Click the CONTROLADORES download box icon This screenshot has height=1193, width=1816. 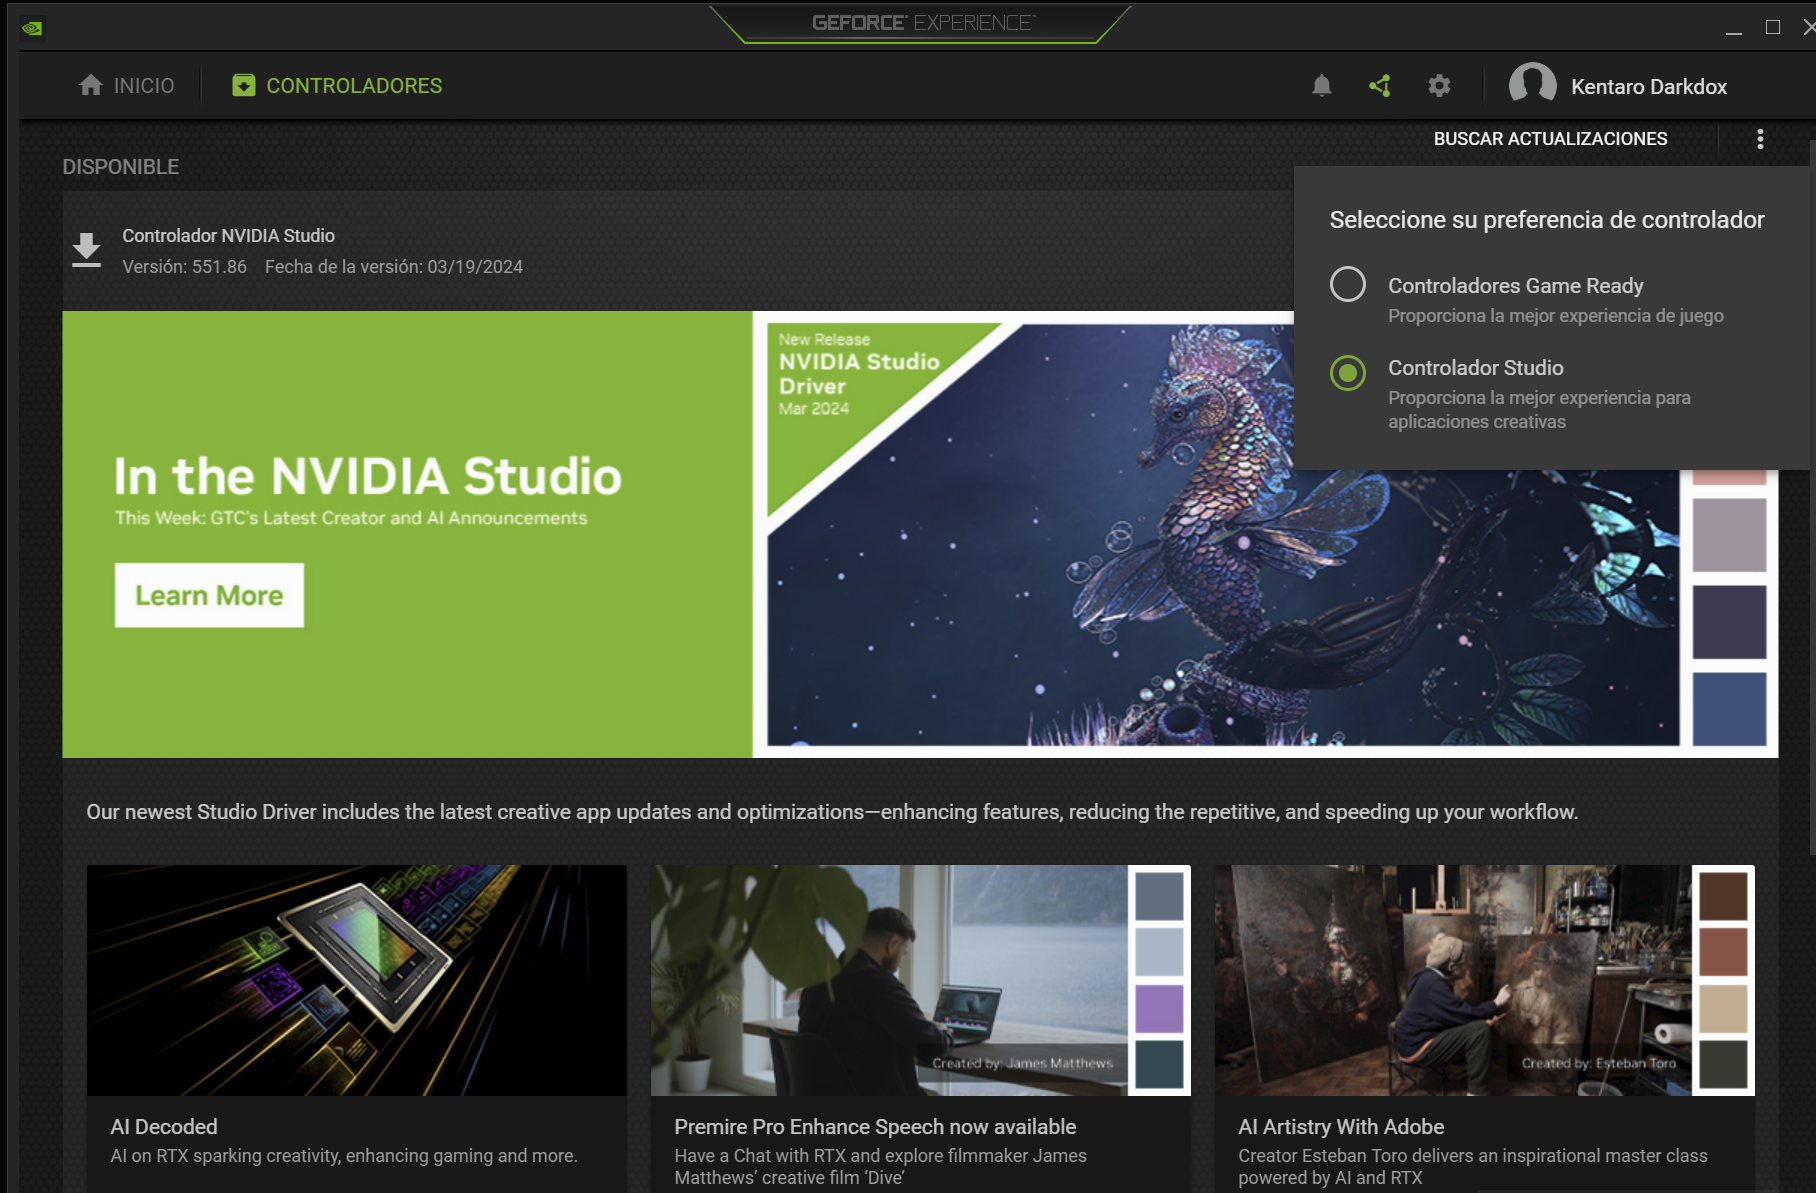coord(243,86)
